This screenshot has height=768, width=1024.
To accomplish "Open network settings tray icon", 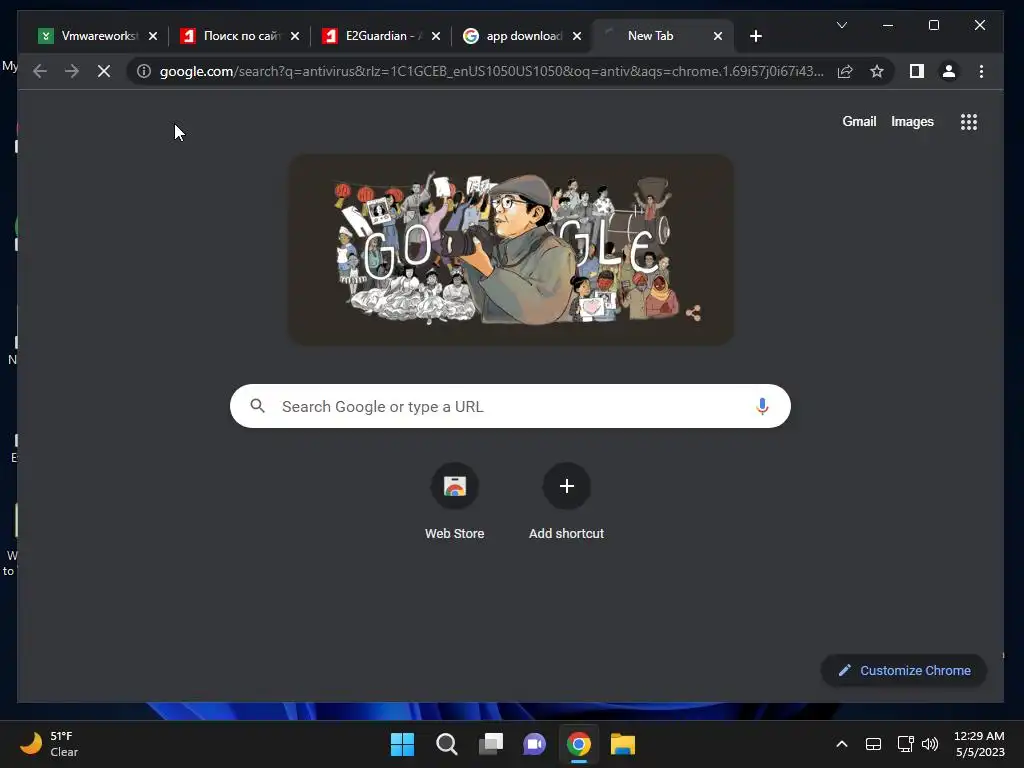I will coord(905,744).
